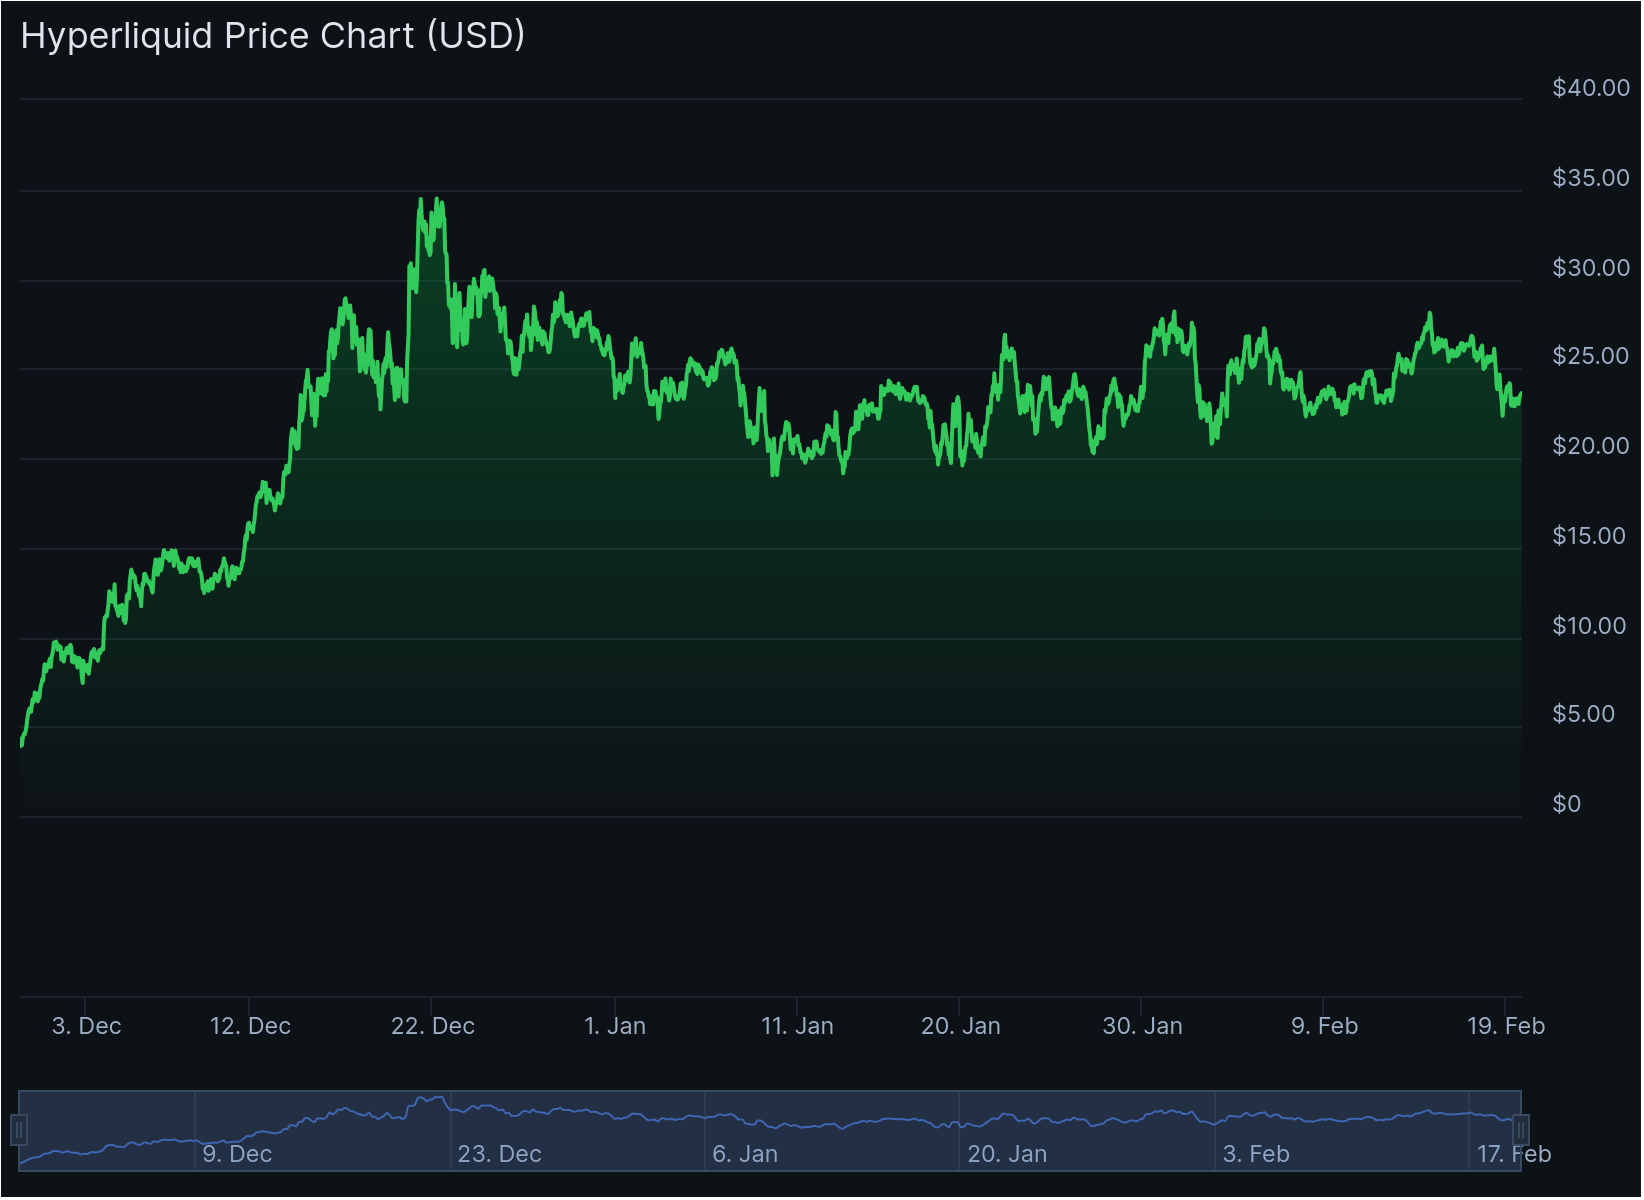Screen dimensions: 1644x1200
Task: Click 3. Feb in the range navigator
Action: coord(1256,1154)
